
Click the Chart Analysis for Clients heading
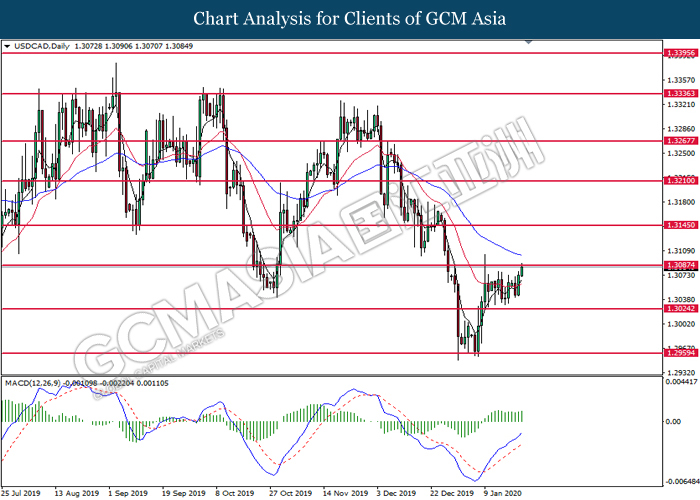coord(350,18)
